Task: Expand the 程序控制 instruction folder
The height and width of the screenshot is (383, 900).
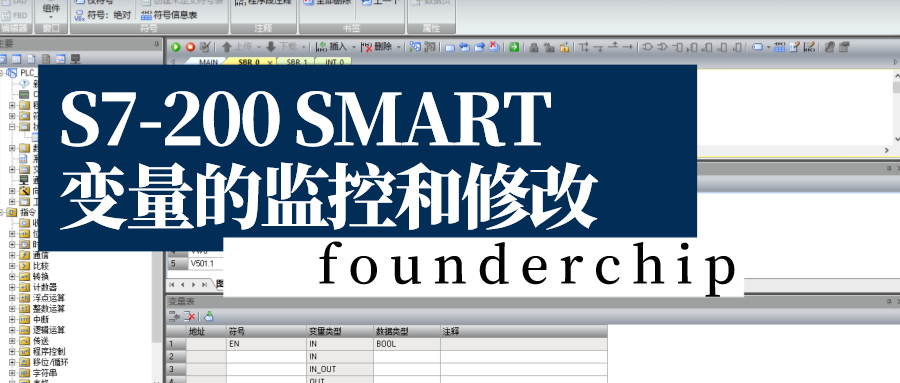Action: [12, 351]
